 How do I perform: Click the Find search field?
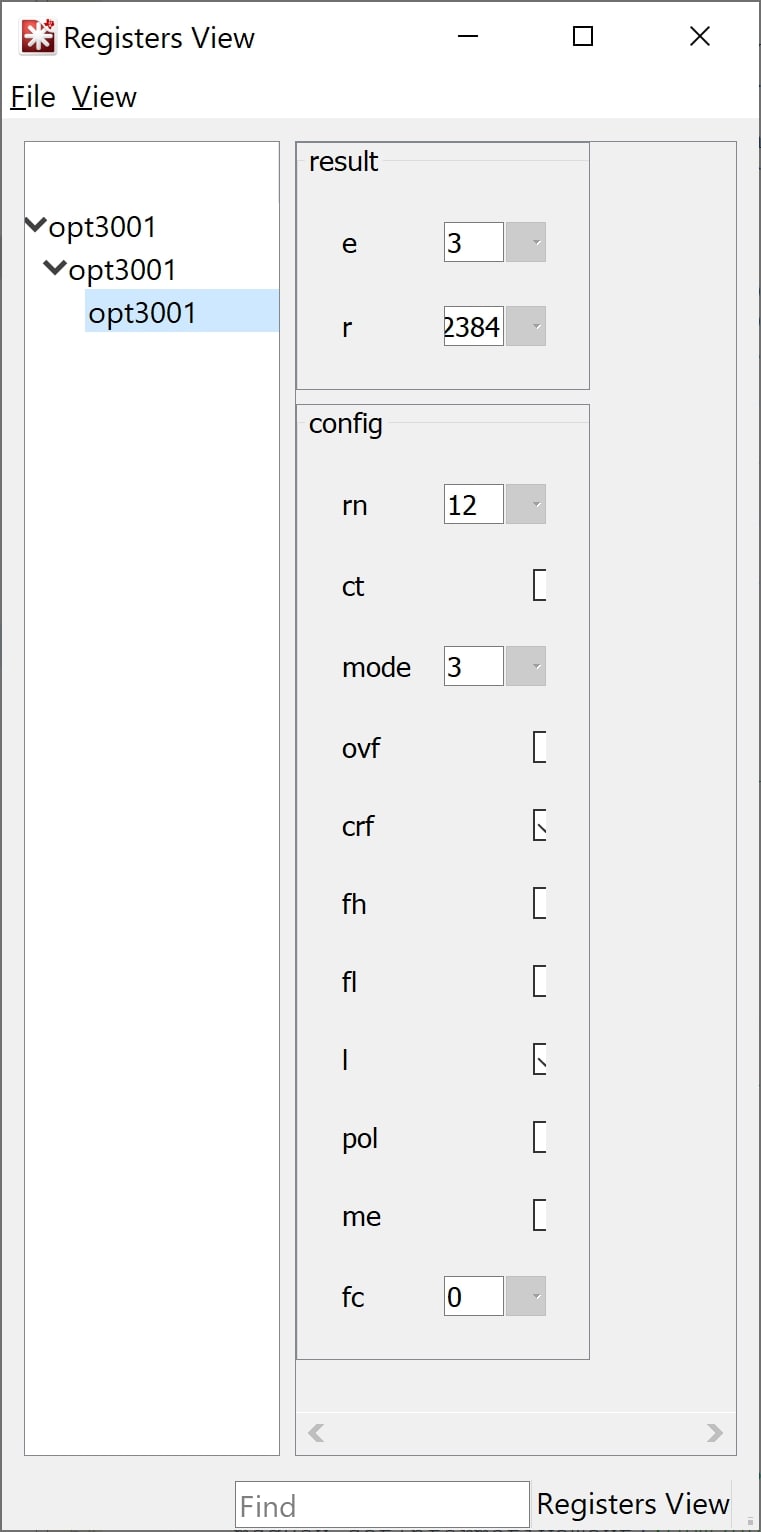click(382, 1505)
